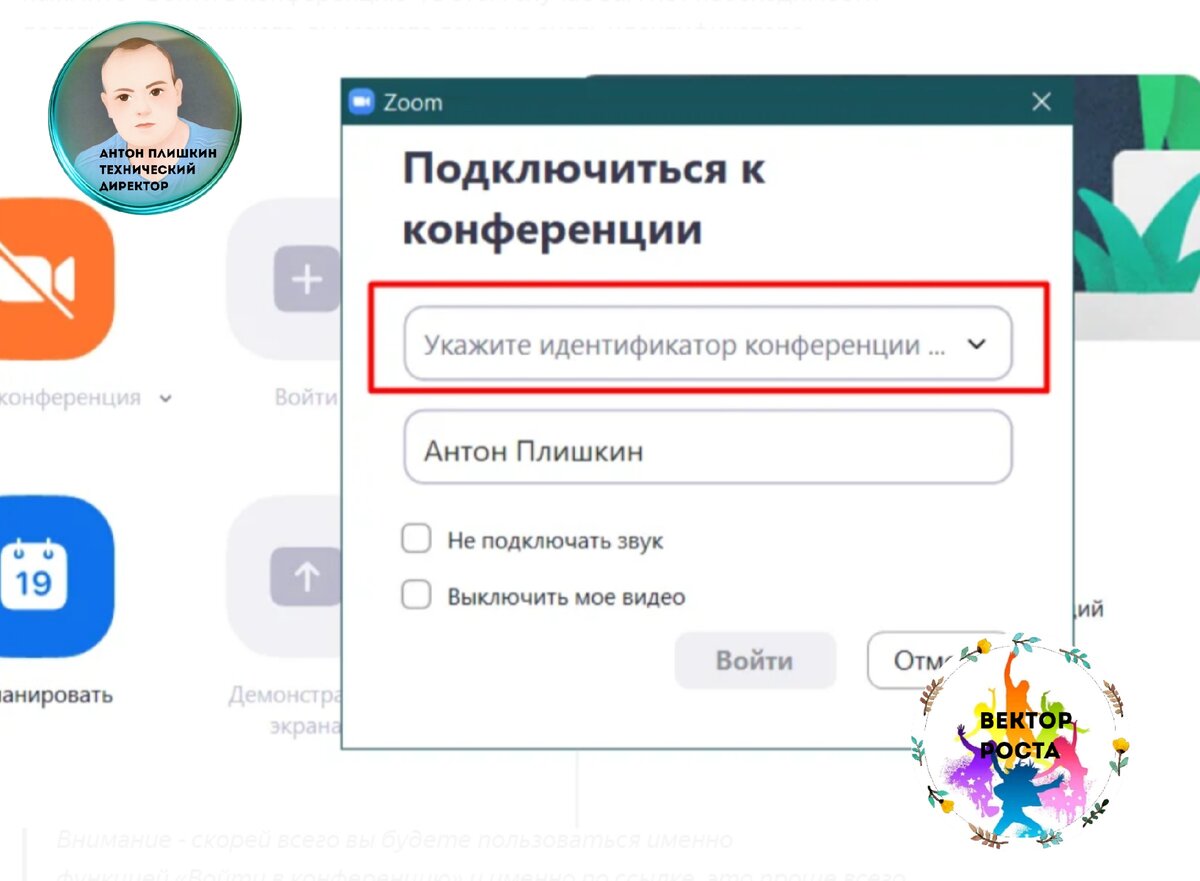Click the Вектор Роста circular logo
Screen dimensions: 1200x881
pyautogui.click(x=1020, y=740)
